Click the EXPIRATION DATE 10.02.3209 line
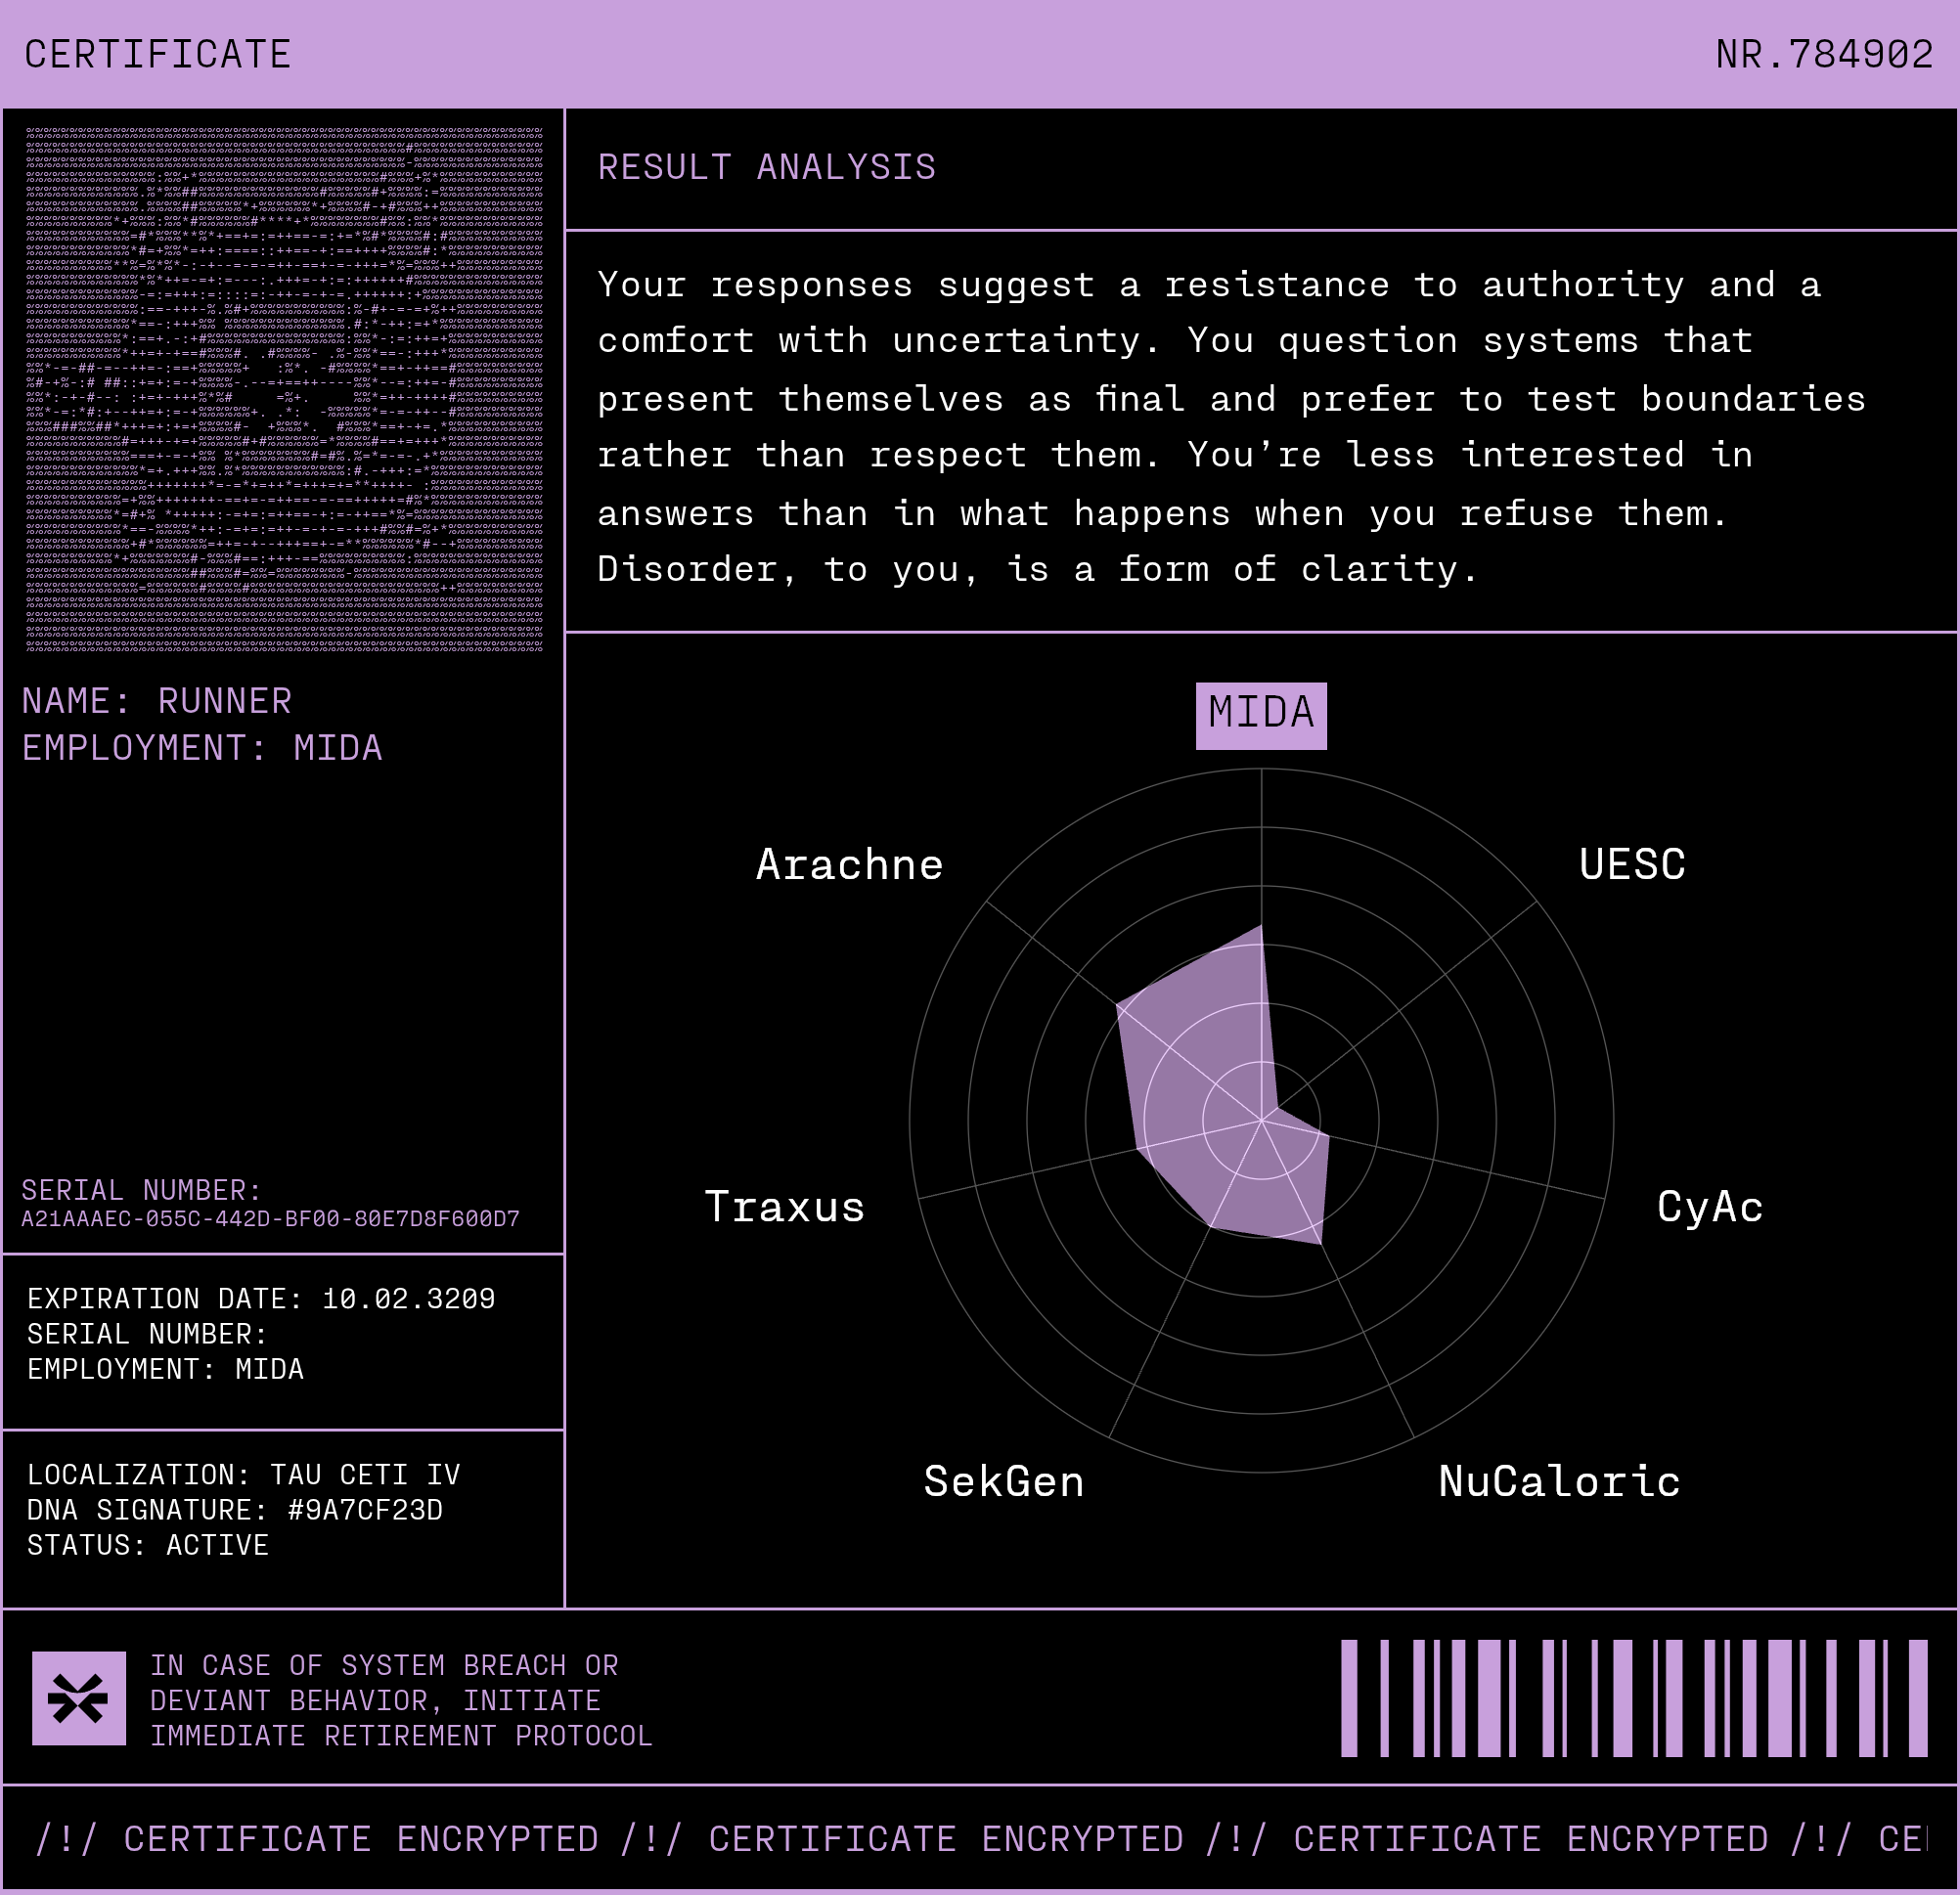Screen dimensions: 1960x1895 (261, 1299)
